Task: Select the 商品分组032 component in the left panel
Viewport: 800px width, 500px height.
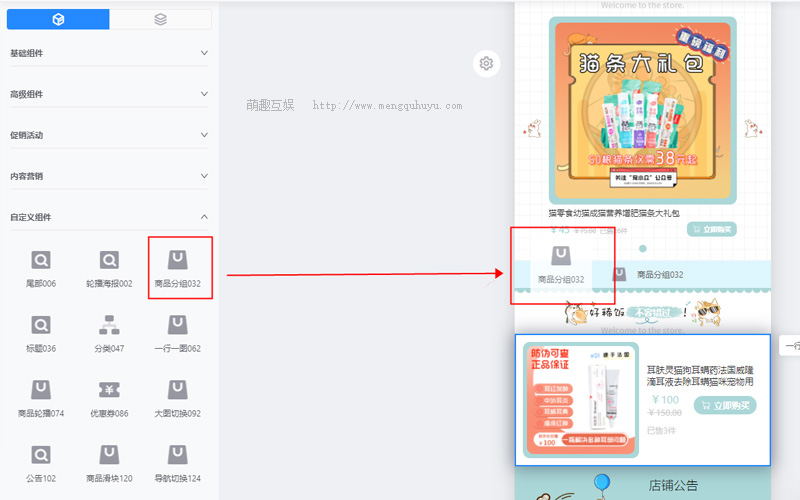Action: (178, 269)
